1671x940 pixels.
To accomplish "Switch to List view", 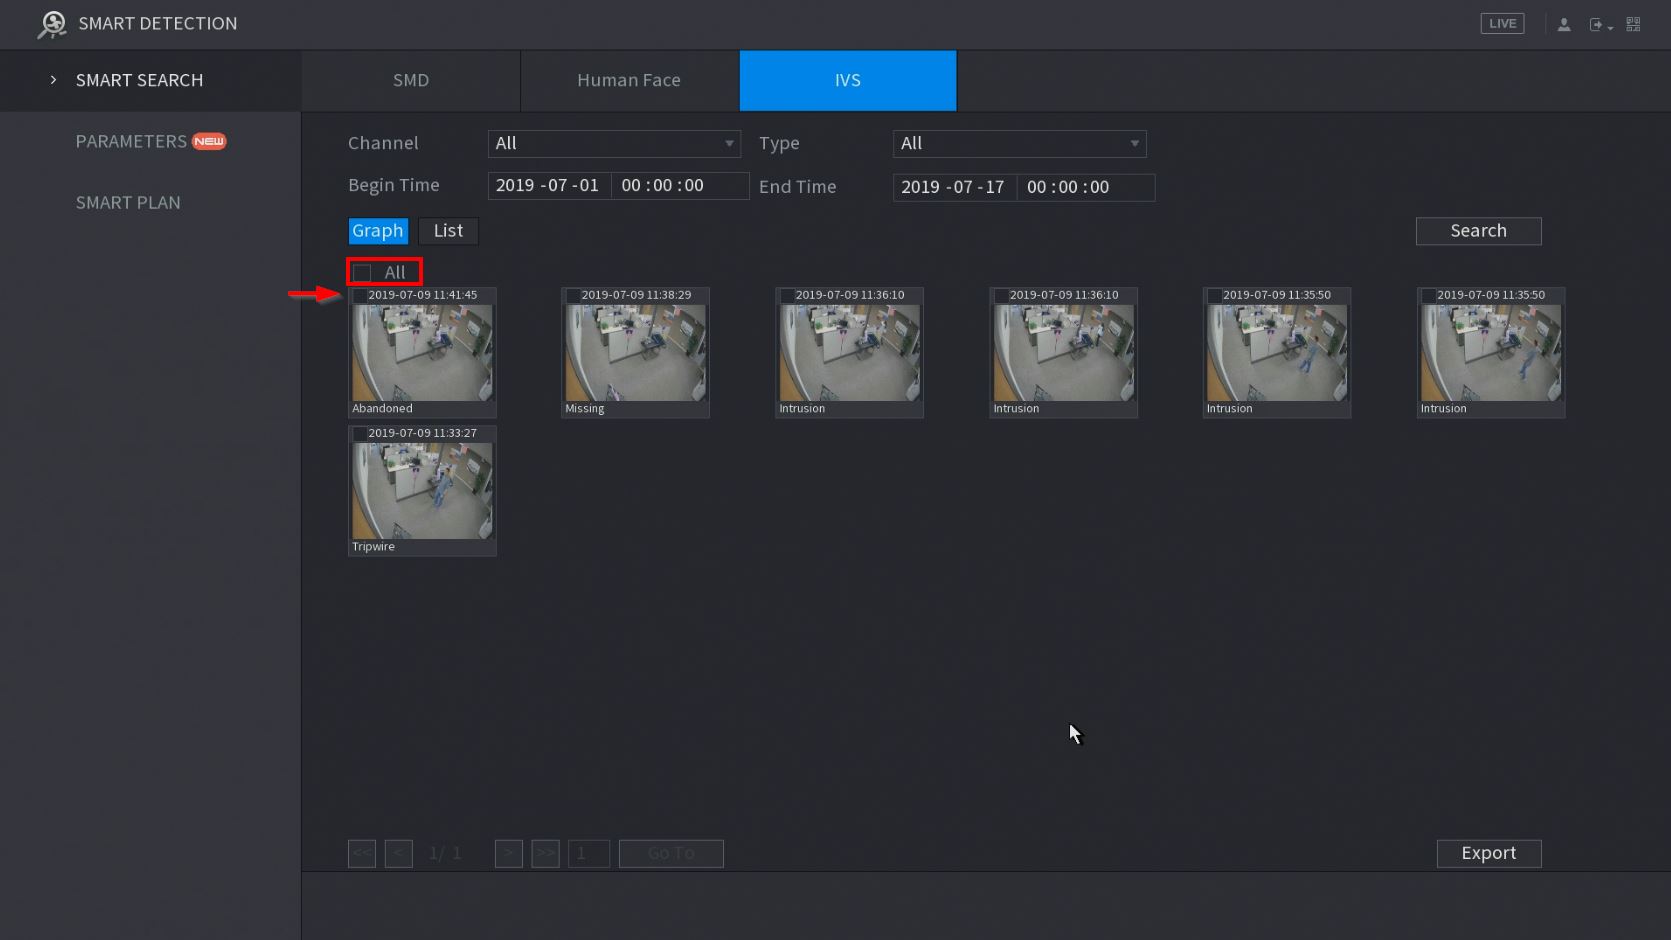I will 448,231.
